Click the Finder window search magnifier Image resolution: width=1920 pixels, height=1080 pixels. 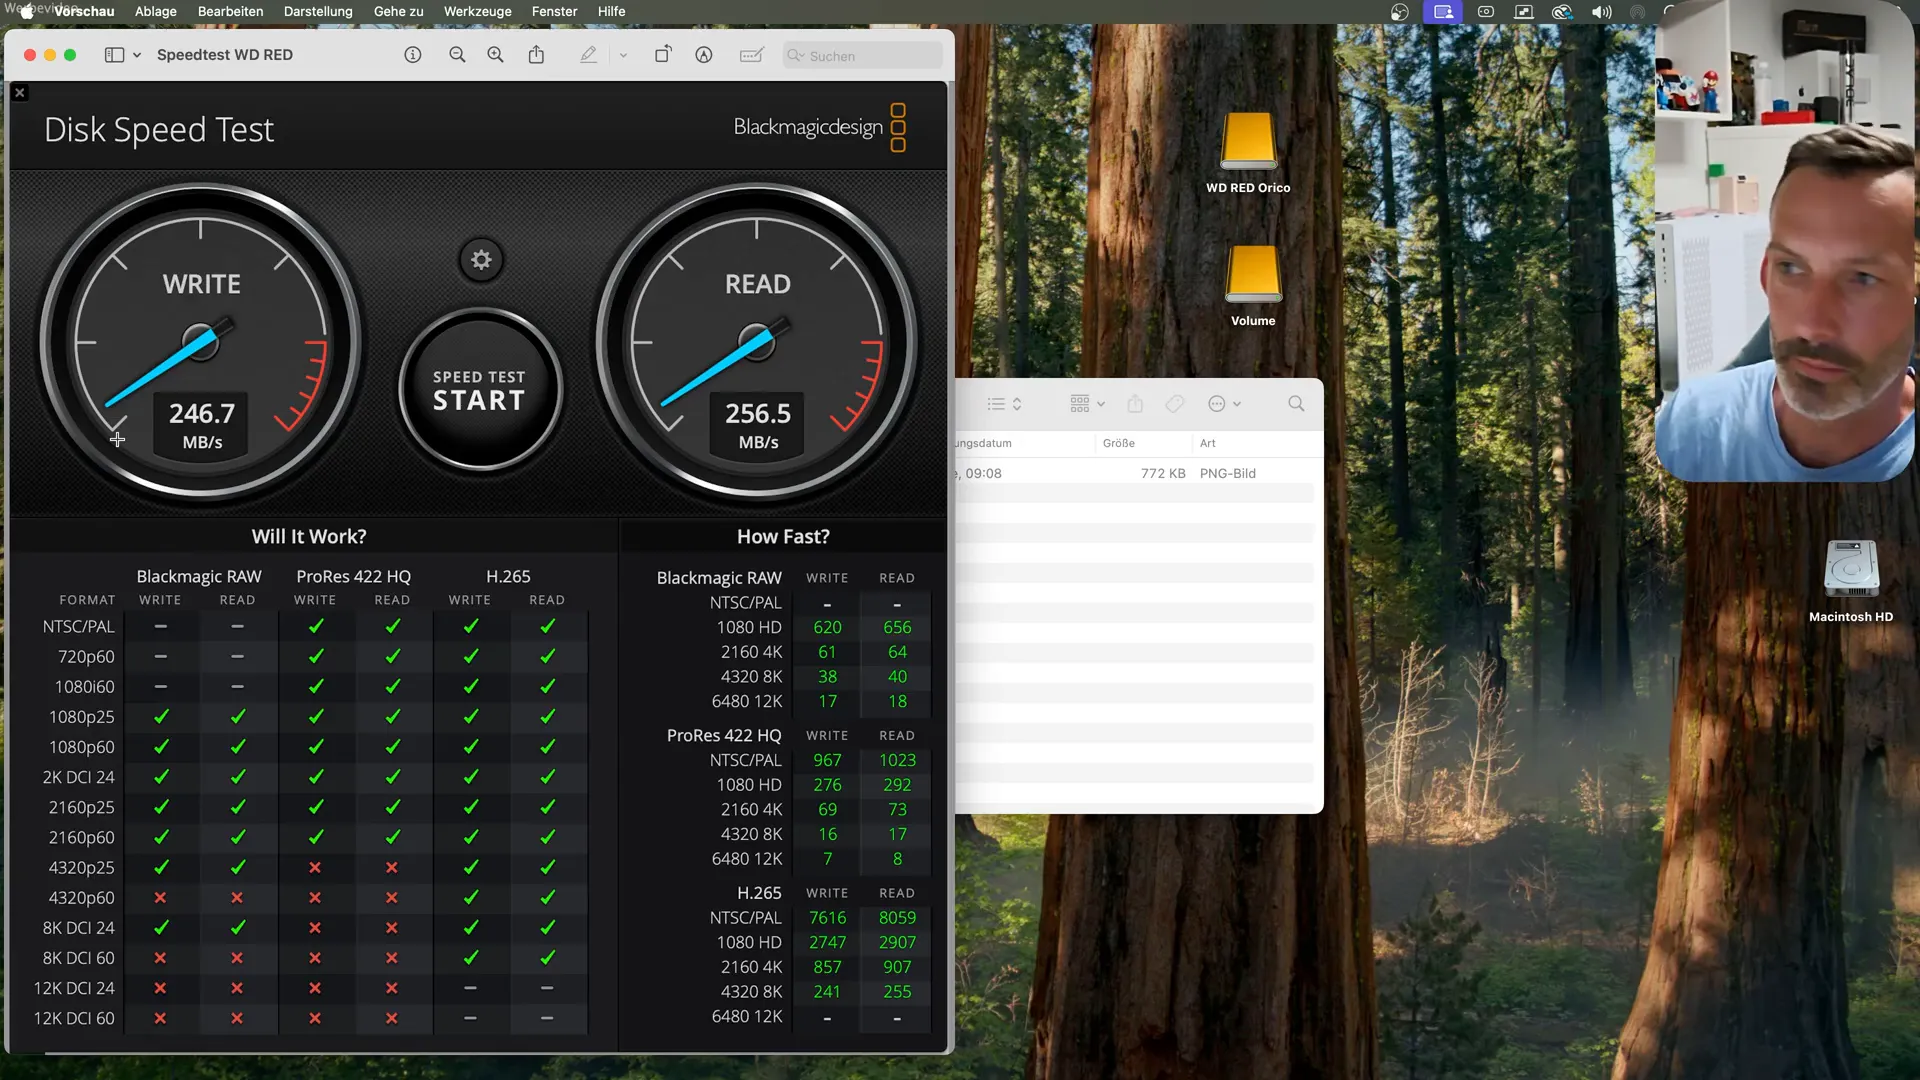click(1296, 404)
